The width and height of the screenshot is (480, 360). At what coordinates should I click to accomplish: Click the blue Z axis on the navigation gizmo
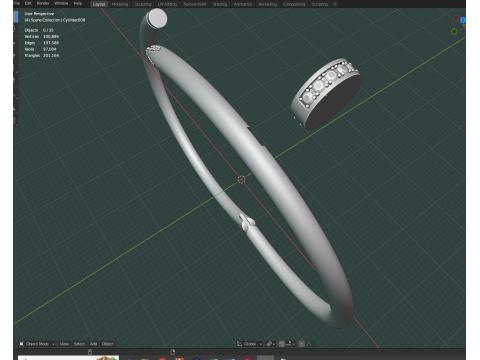coord(463,20)
